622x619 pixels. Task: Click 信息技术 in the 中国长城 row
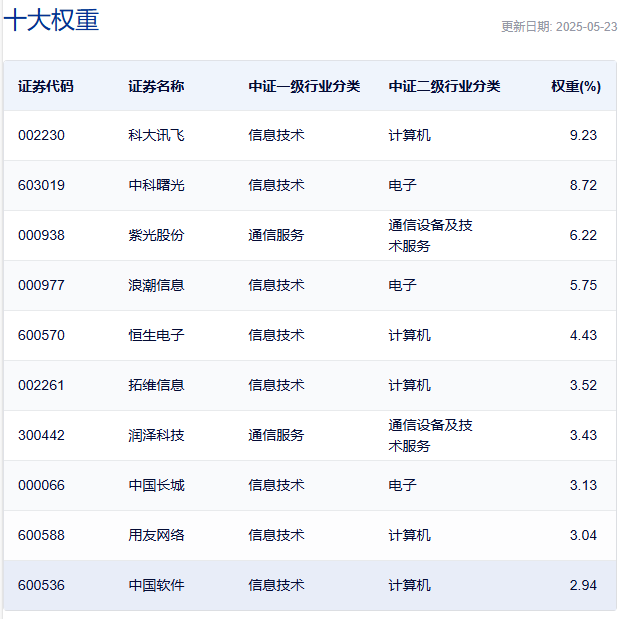276,485
